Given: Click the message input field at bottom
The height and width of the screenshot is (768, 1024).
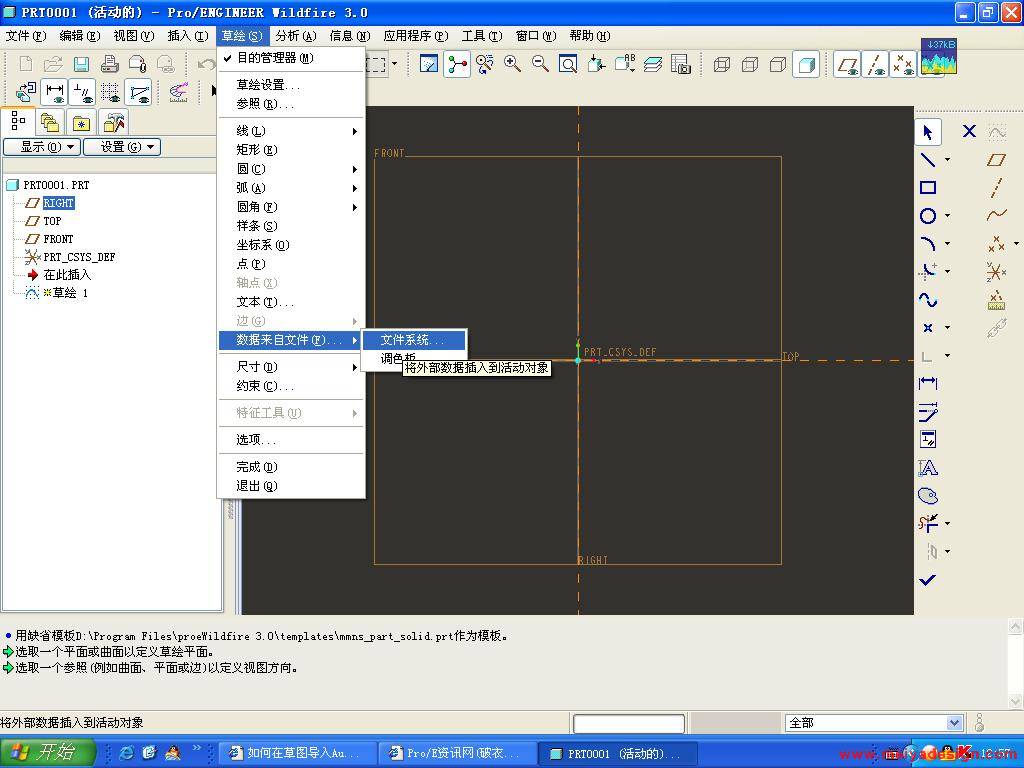Looking at the screenshot, I should pos(629,723).
